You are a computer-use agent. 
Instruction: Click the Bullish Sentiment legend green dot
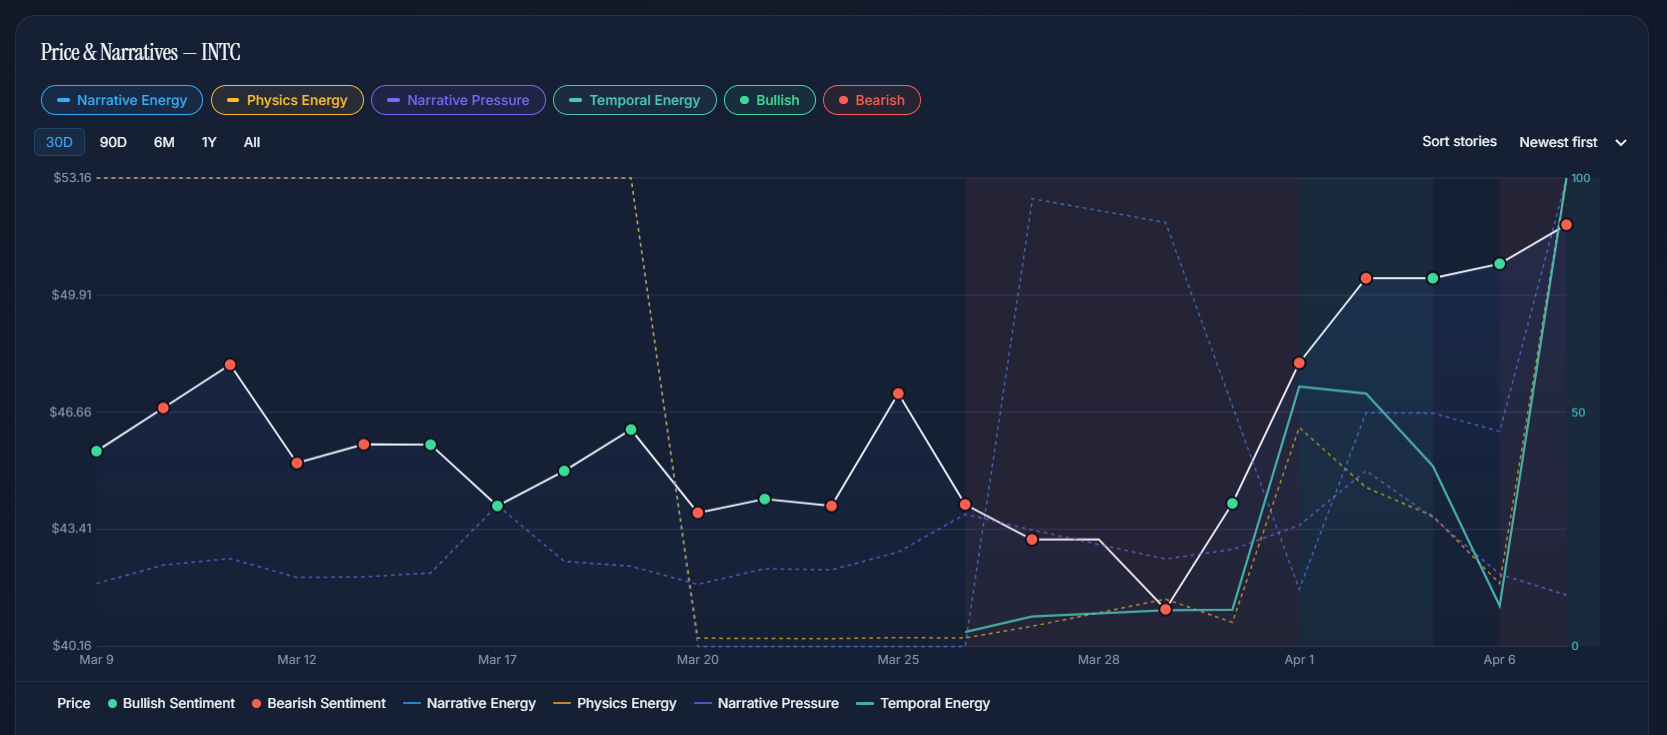pyautogui.click(x=112, y=704)
